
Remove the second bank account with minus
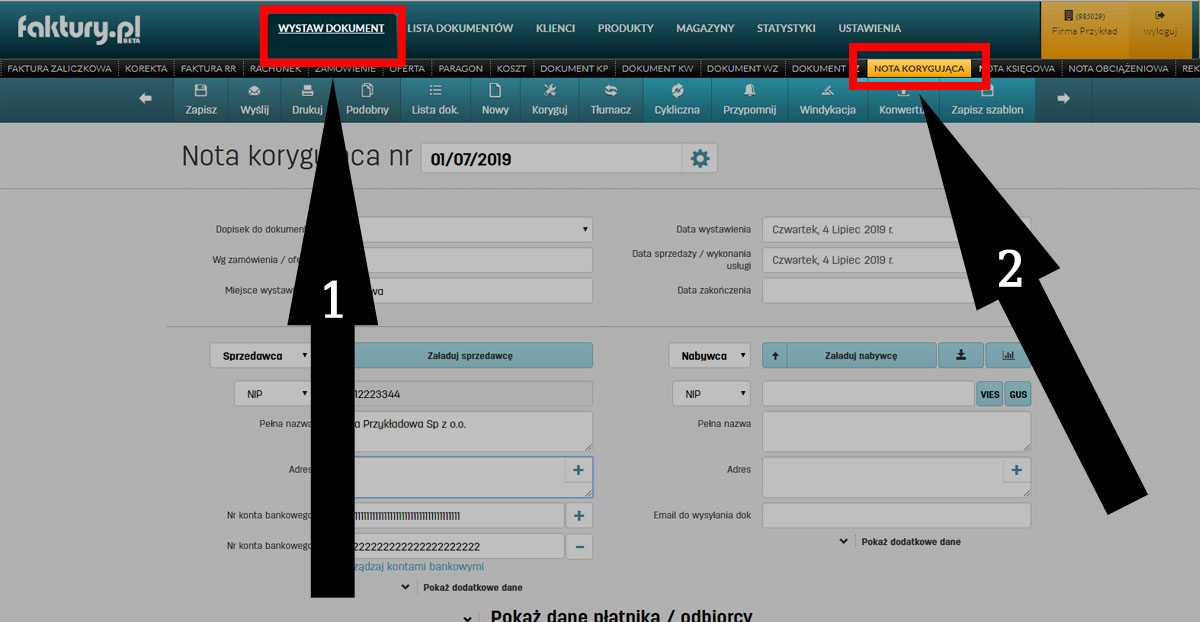(579, 546)
